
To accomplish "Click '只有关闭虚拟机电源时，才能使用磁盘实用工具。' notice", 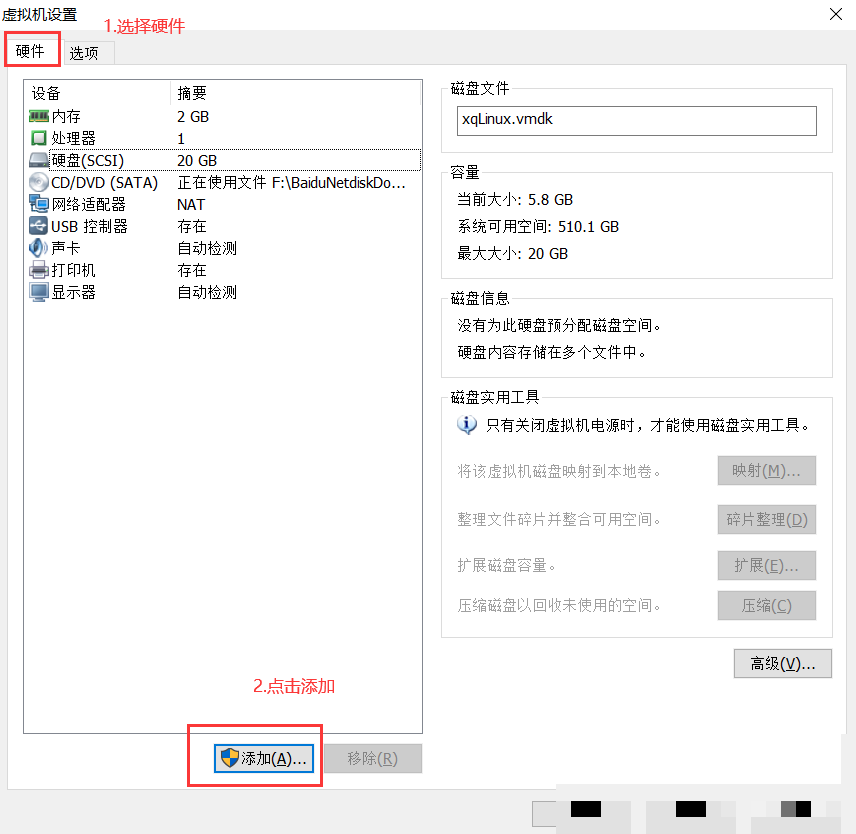I will (x=648, y=425).
